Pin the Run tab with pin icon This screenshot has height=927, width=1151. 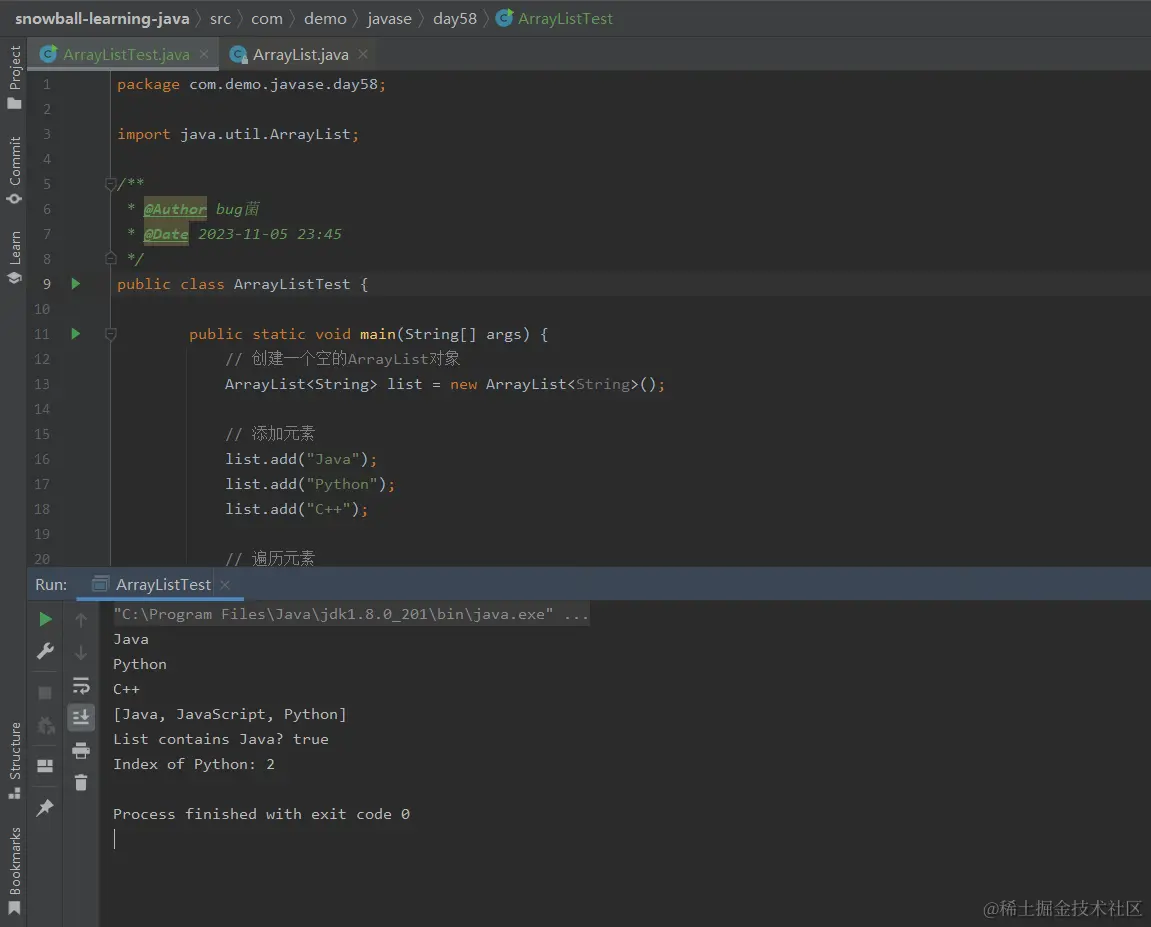(x=45, y=807)
